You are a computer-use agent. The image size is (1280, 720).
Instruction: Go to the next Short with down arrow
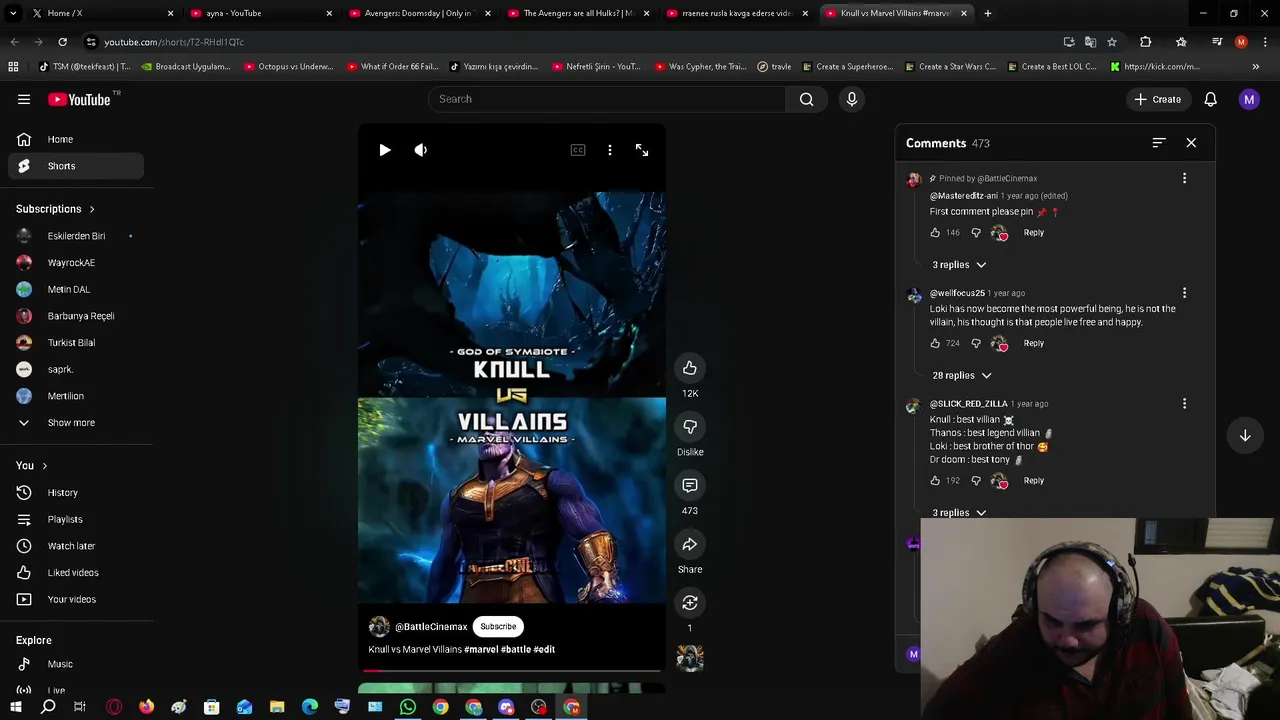click(x=1245, y=436)
